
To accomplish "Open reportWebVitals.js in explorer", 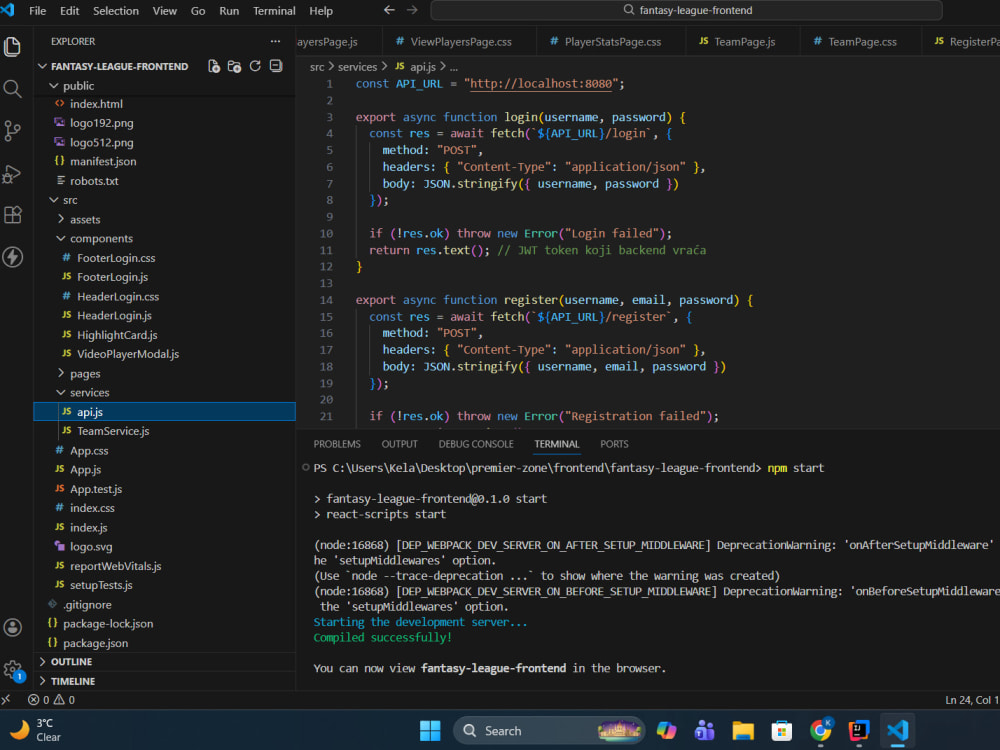I will click(x=165, y=566).
